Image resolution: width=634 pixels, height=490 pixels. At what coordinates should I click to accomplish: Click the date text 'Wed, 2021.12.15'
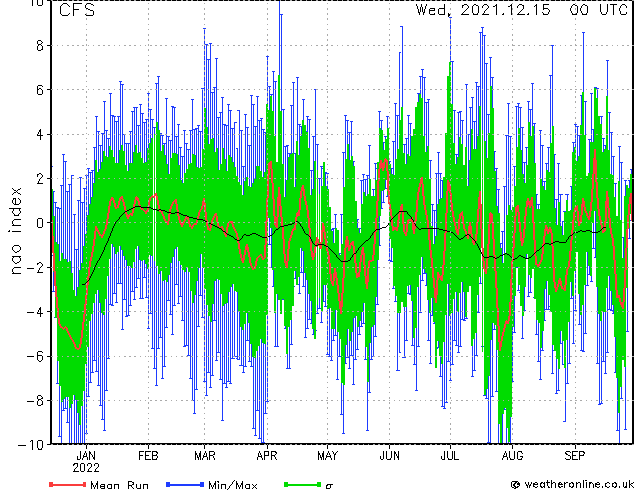483,10
